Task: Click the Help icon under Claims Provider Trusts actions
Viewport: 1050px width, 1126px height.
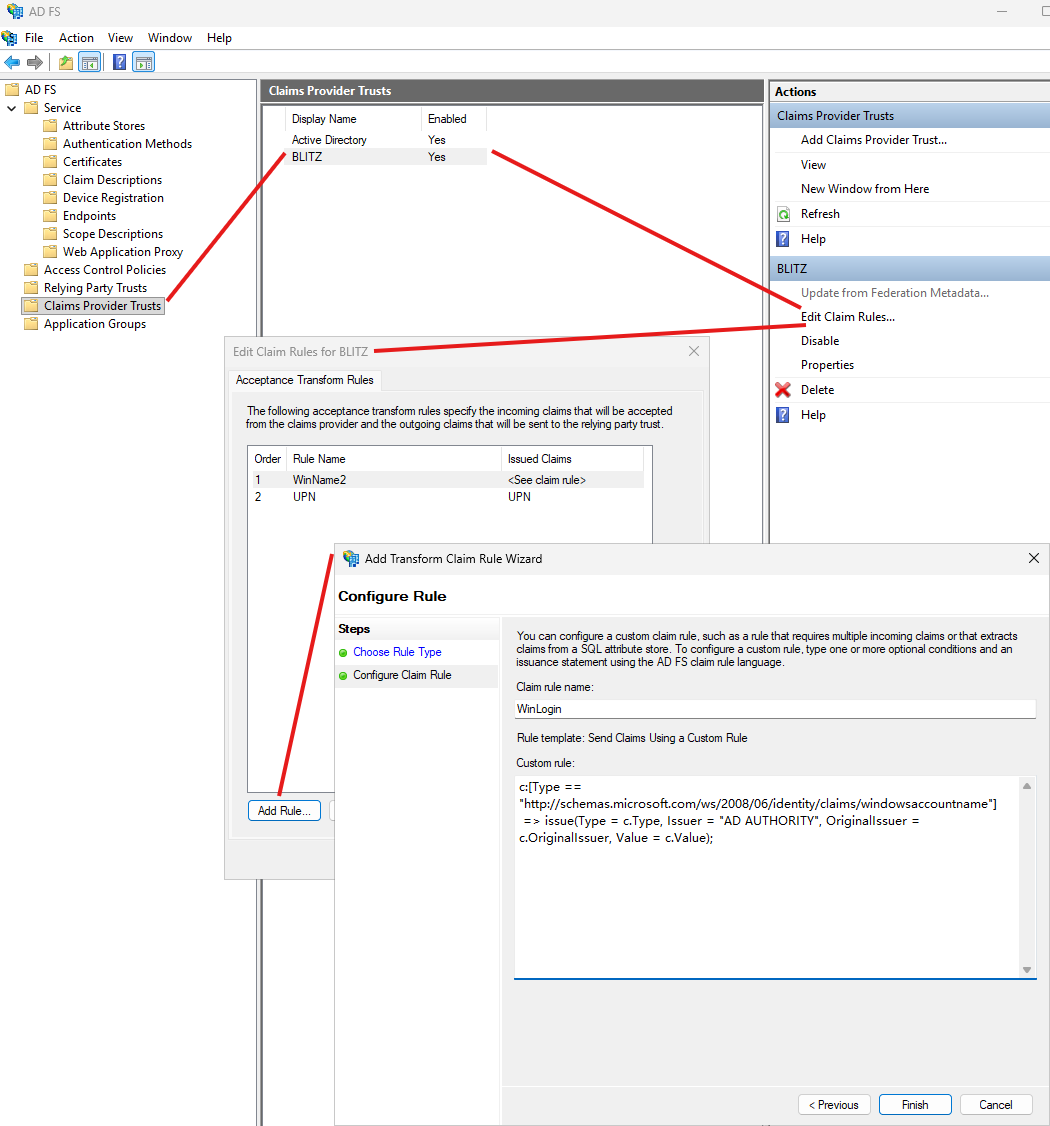Action: point(783,239)
